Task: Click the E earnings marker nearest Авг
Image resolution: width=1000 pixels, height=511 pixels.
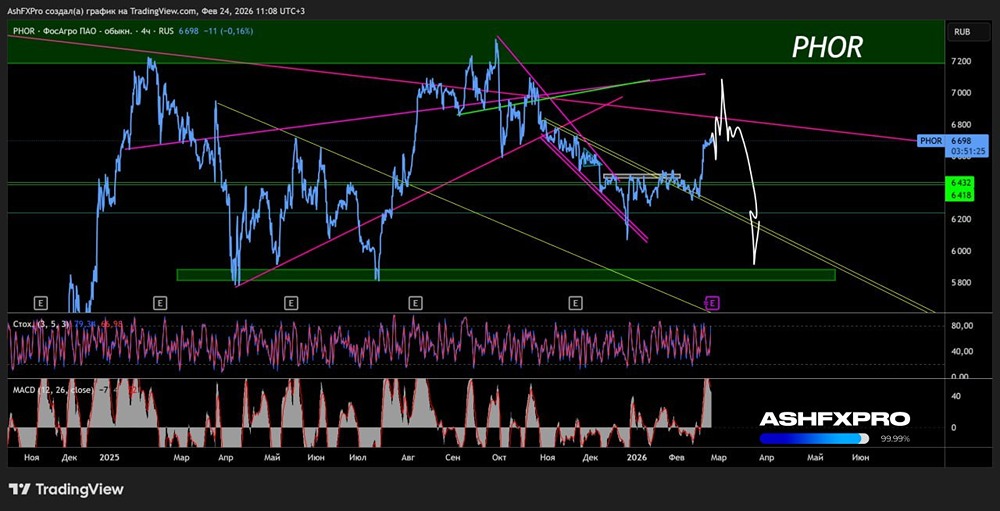Action: coord(415,302)
